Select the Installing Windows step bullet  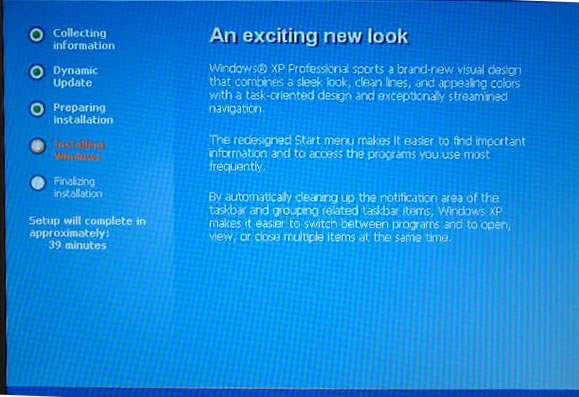[37, 146]
